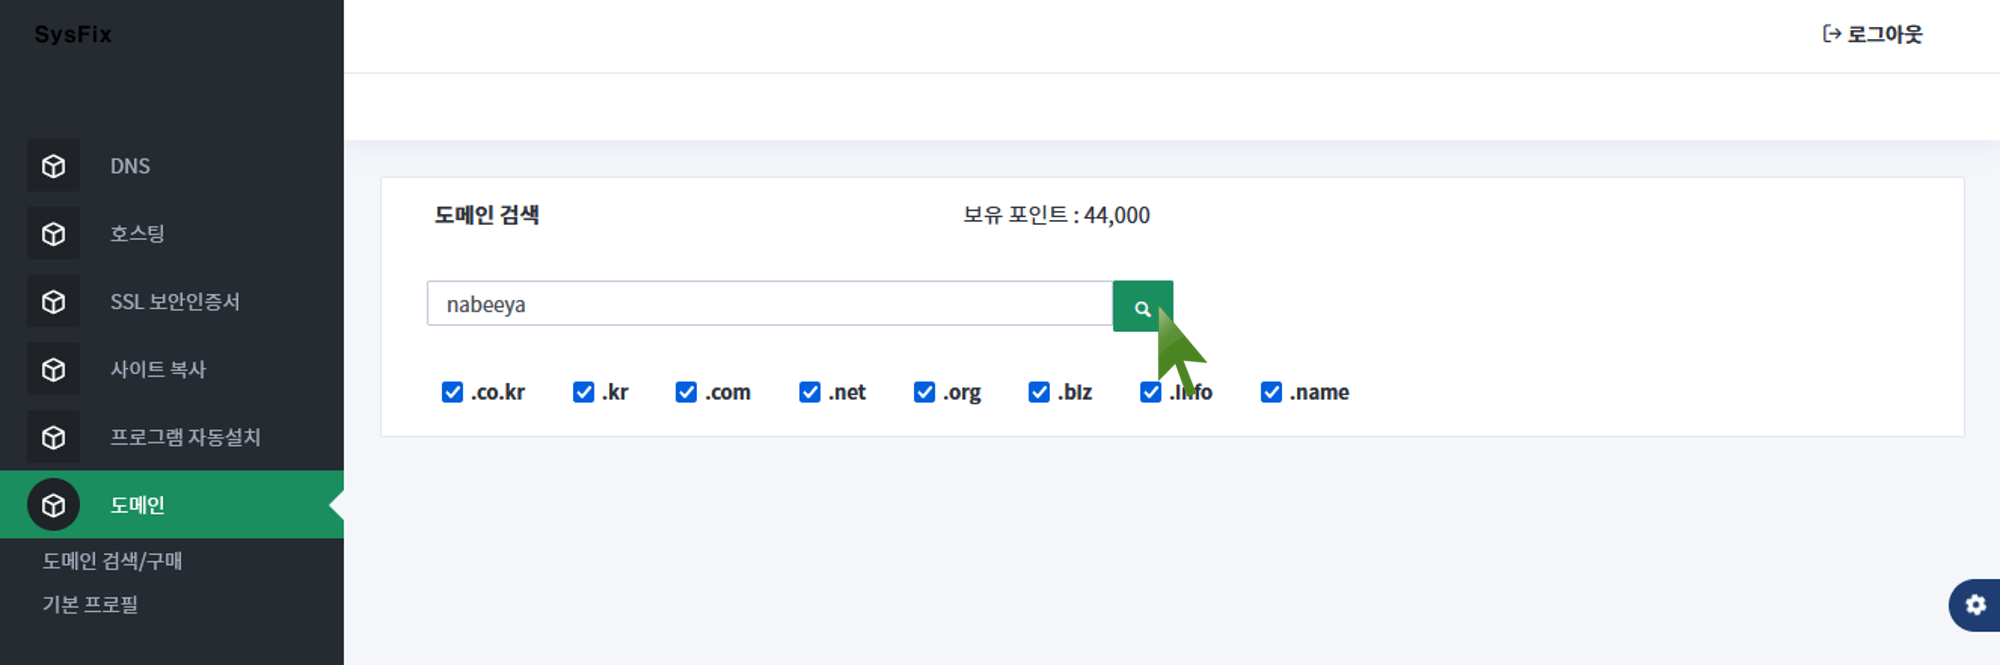Uncheck the .net extension checkbox
Viewport: 2000px width, 665px height.
[810, 392]
